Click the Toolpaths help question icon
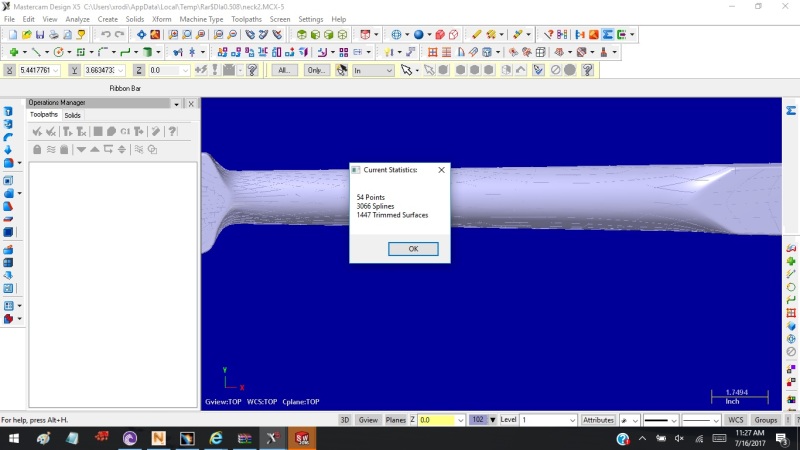 click(x=172, y=132)
